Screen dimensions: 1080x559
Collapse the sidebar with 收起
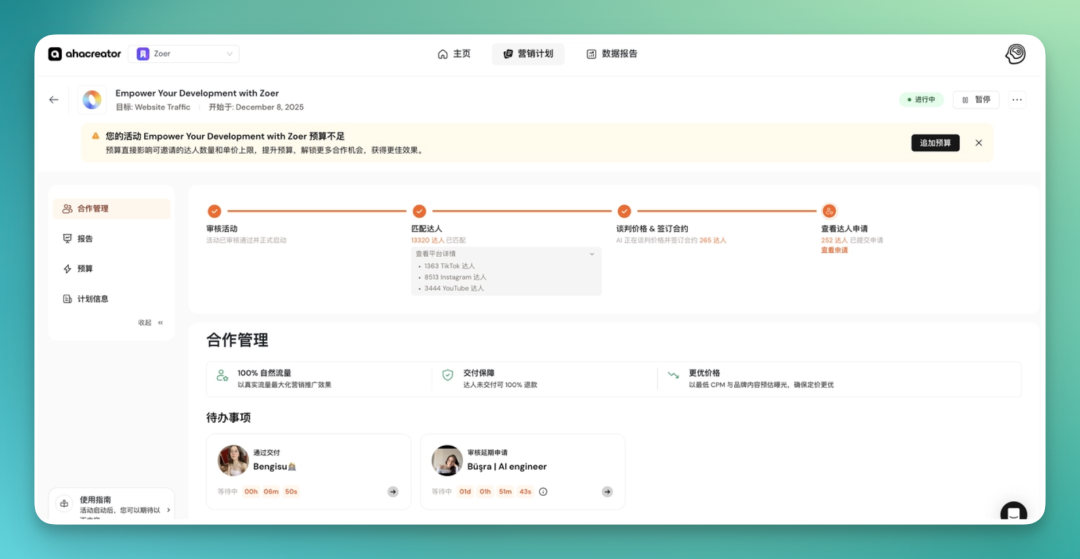(x=151, y=322)
